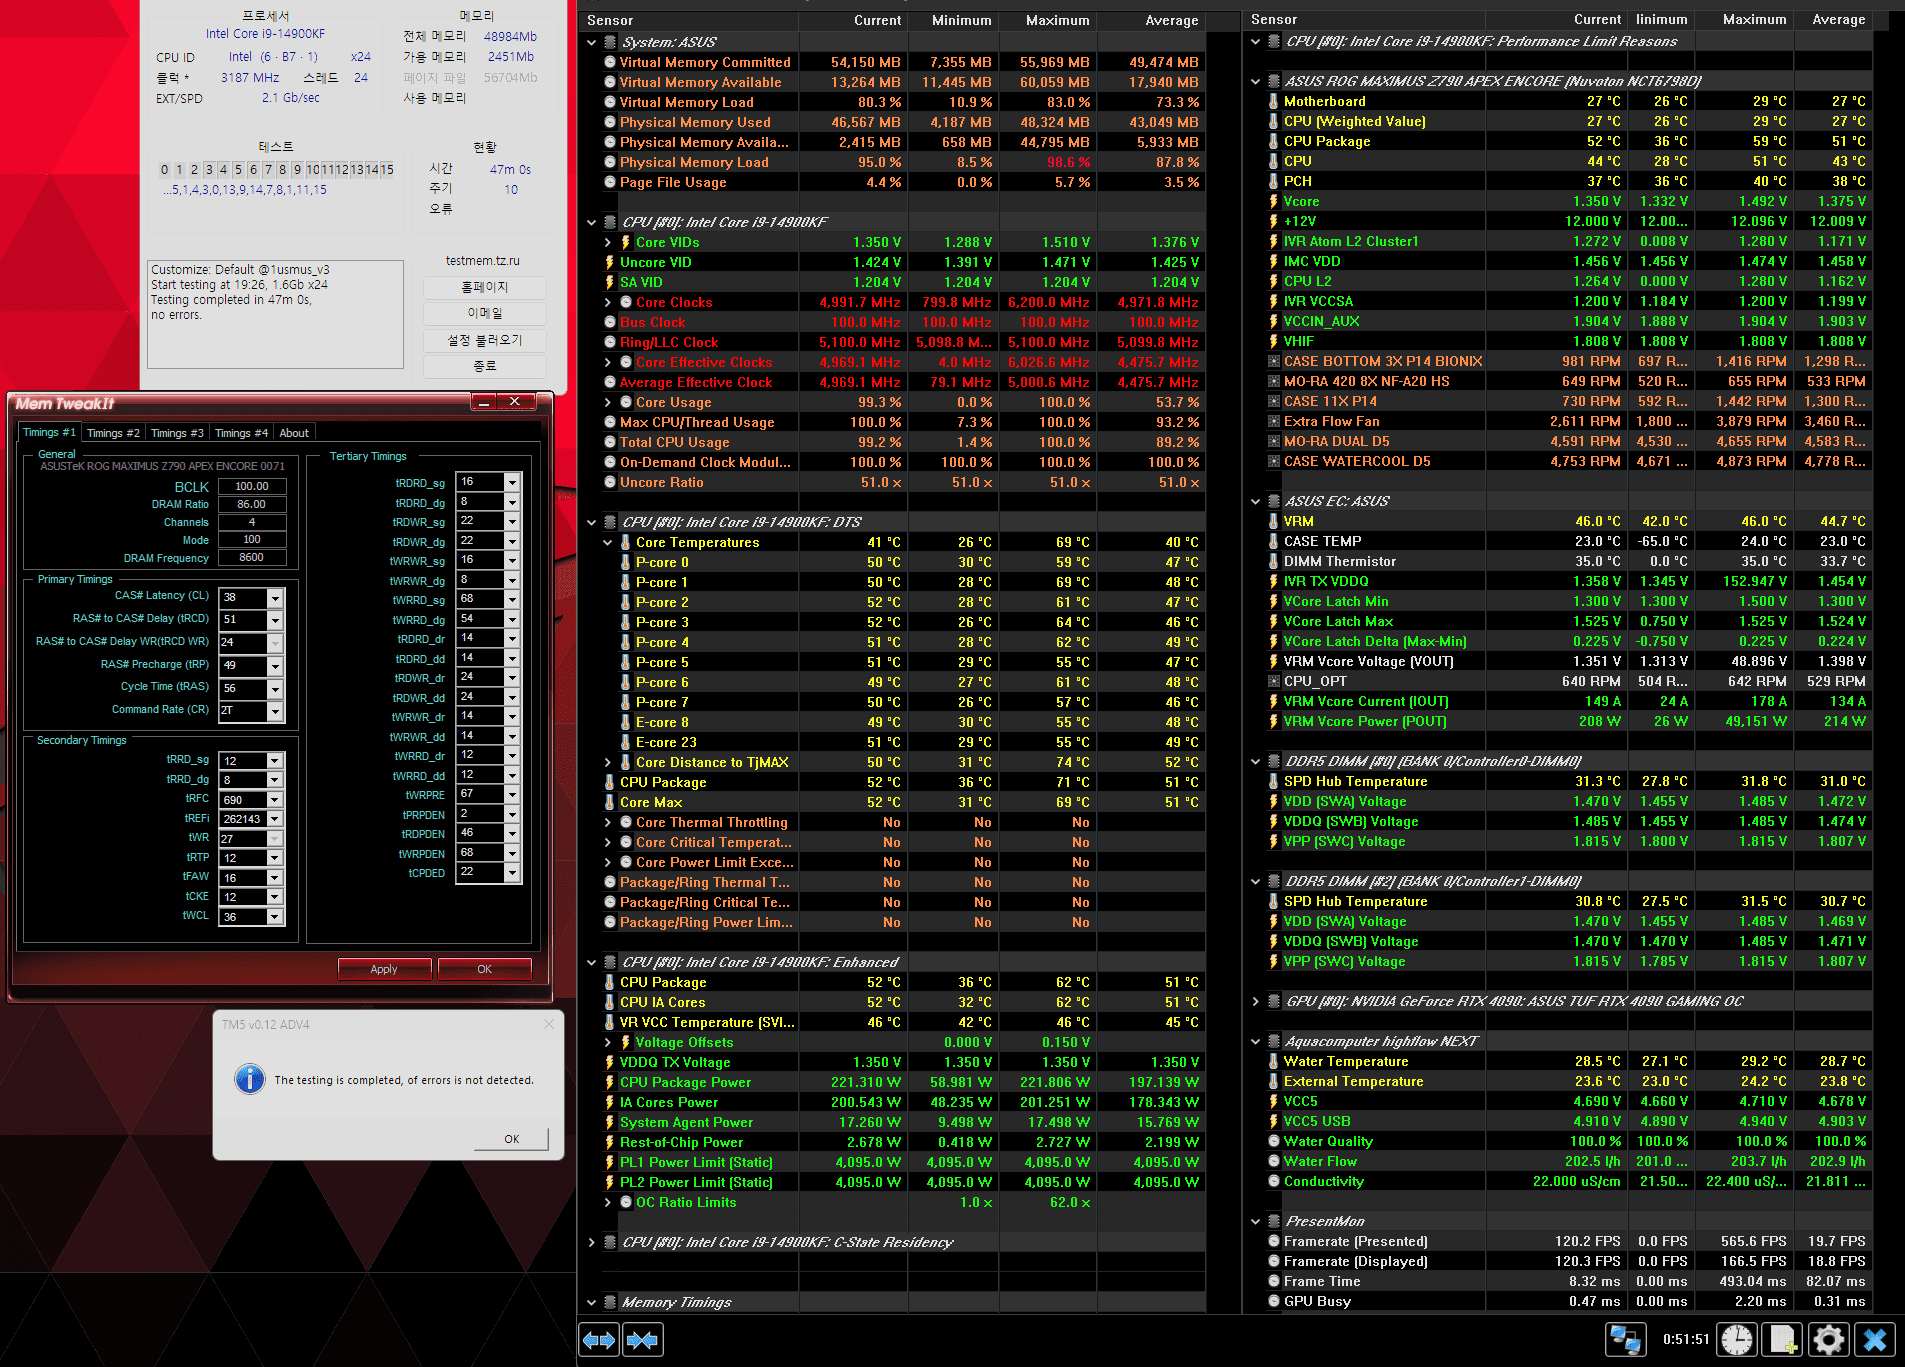The image size is (1905, 1367).
Task: Click the circle icon beside Bus Clock
Action: pyautogui.click(x=609, y=322)
